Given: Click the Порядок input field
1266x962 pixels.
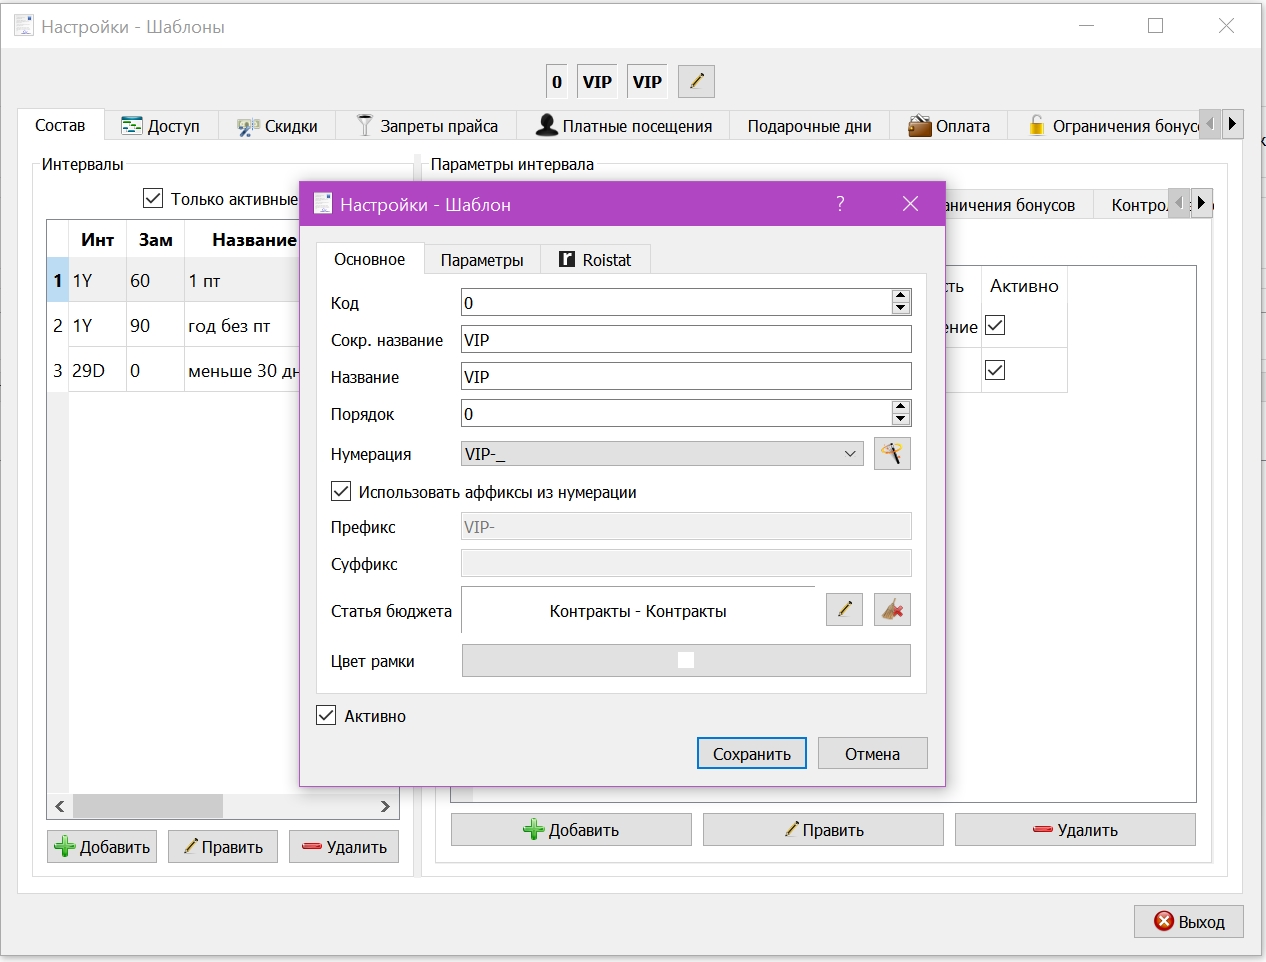Looking at the screenshot, I should [x=676, y=413].
